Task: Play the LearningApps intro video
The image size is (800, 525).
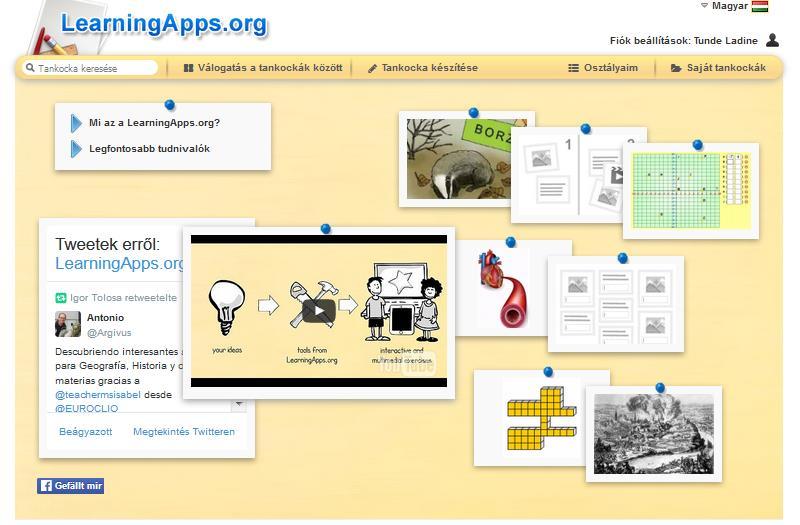Action: click(x=319, y=310)
